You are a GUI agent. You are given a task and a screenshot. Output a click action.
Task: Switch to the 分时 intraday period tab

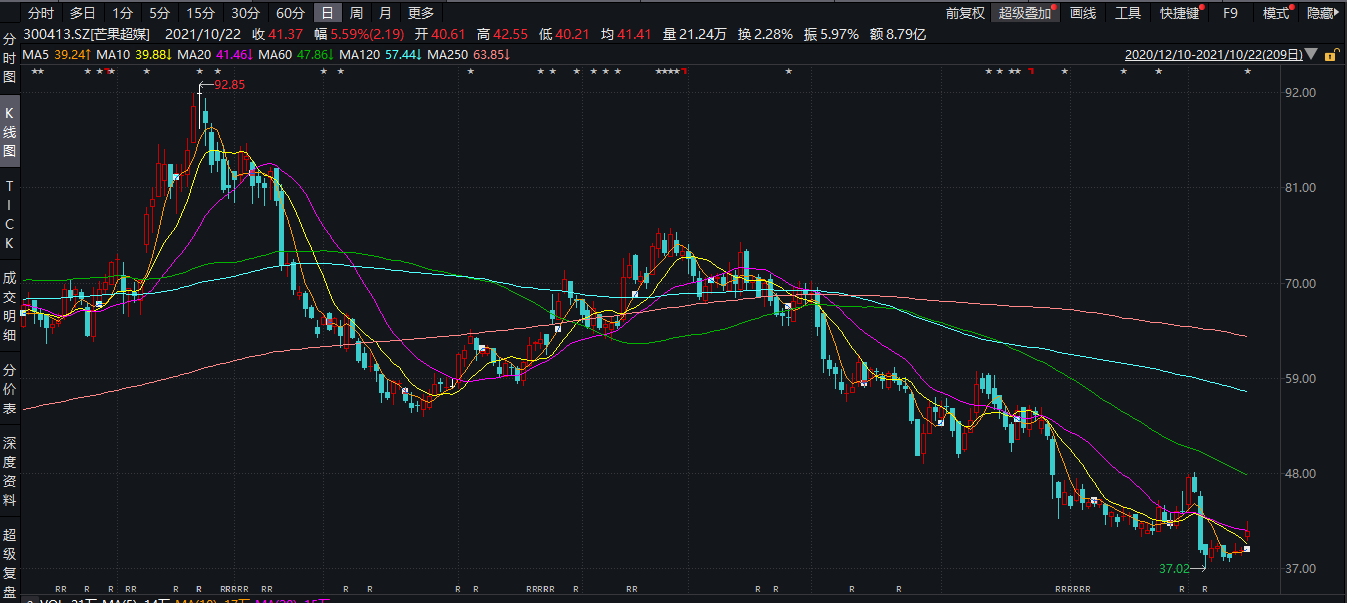[x=41, y=13]
